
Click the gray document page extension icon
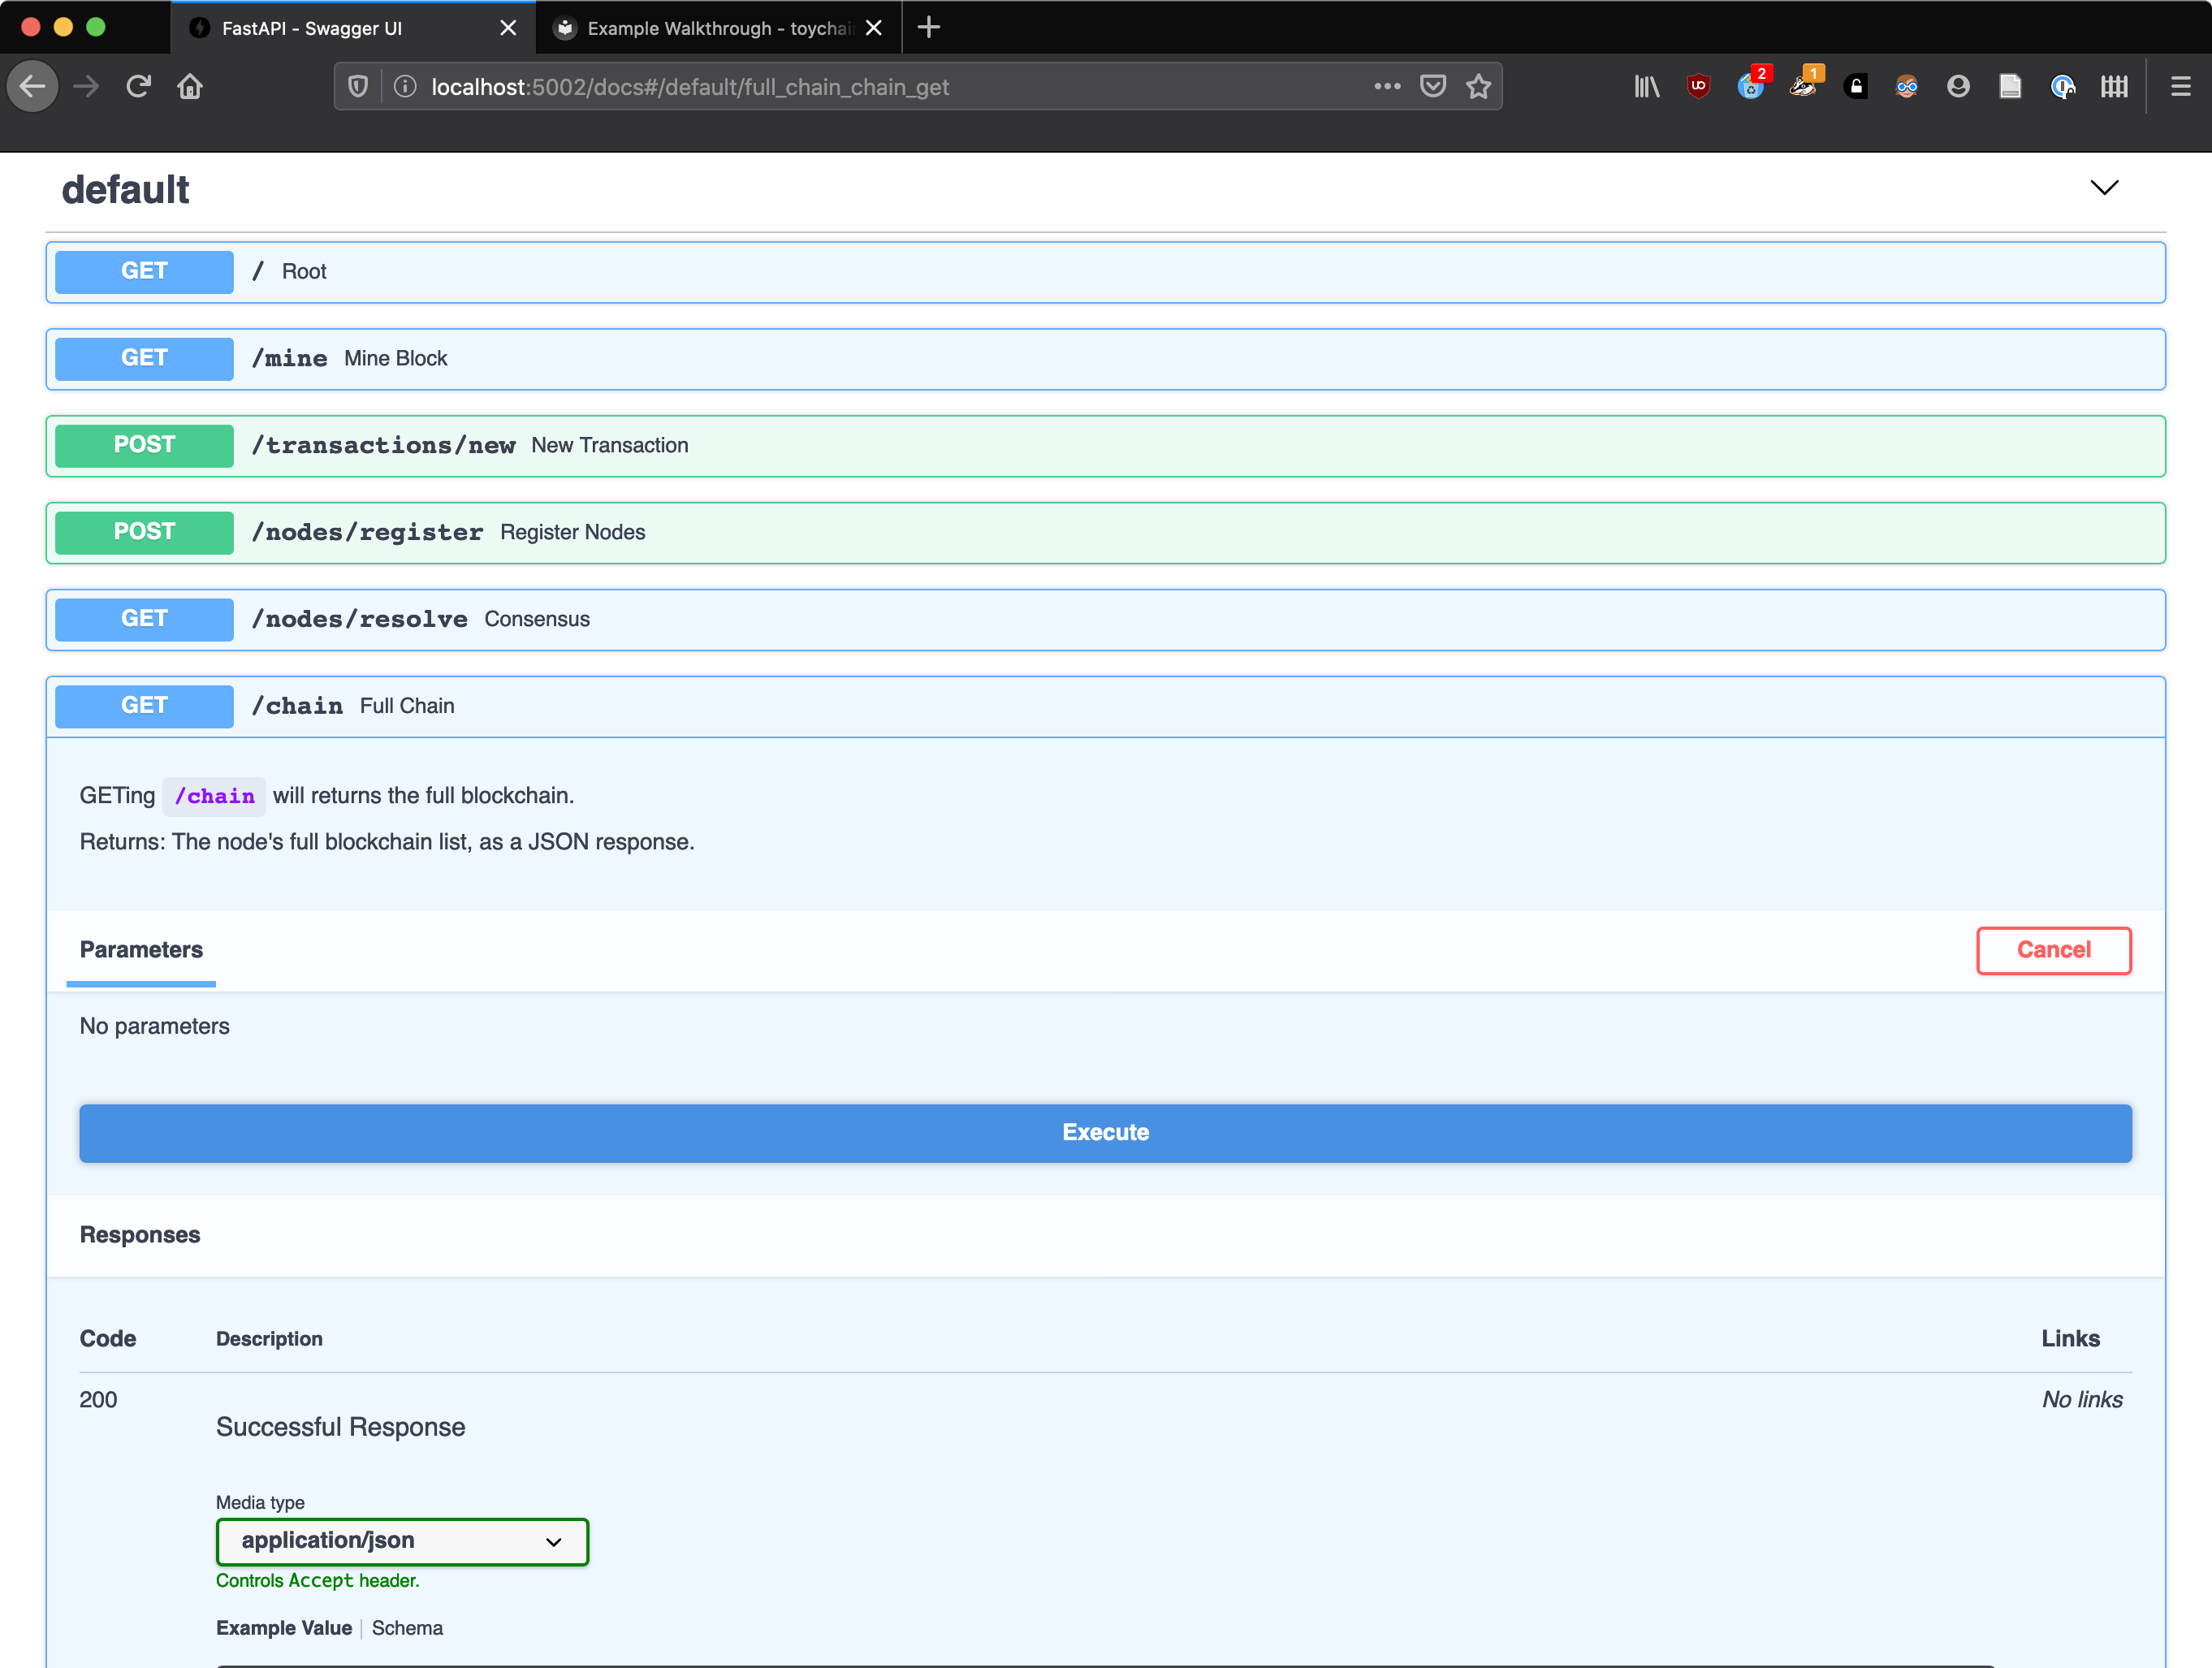2010,87
